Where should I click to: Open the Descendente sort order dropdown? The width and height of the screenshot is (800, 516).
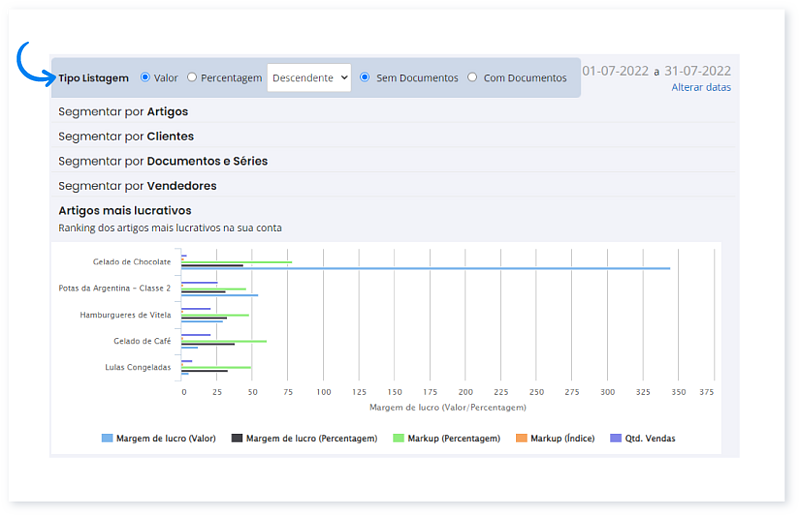[309, 77]
